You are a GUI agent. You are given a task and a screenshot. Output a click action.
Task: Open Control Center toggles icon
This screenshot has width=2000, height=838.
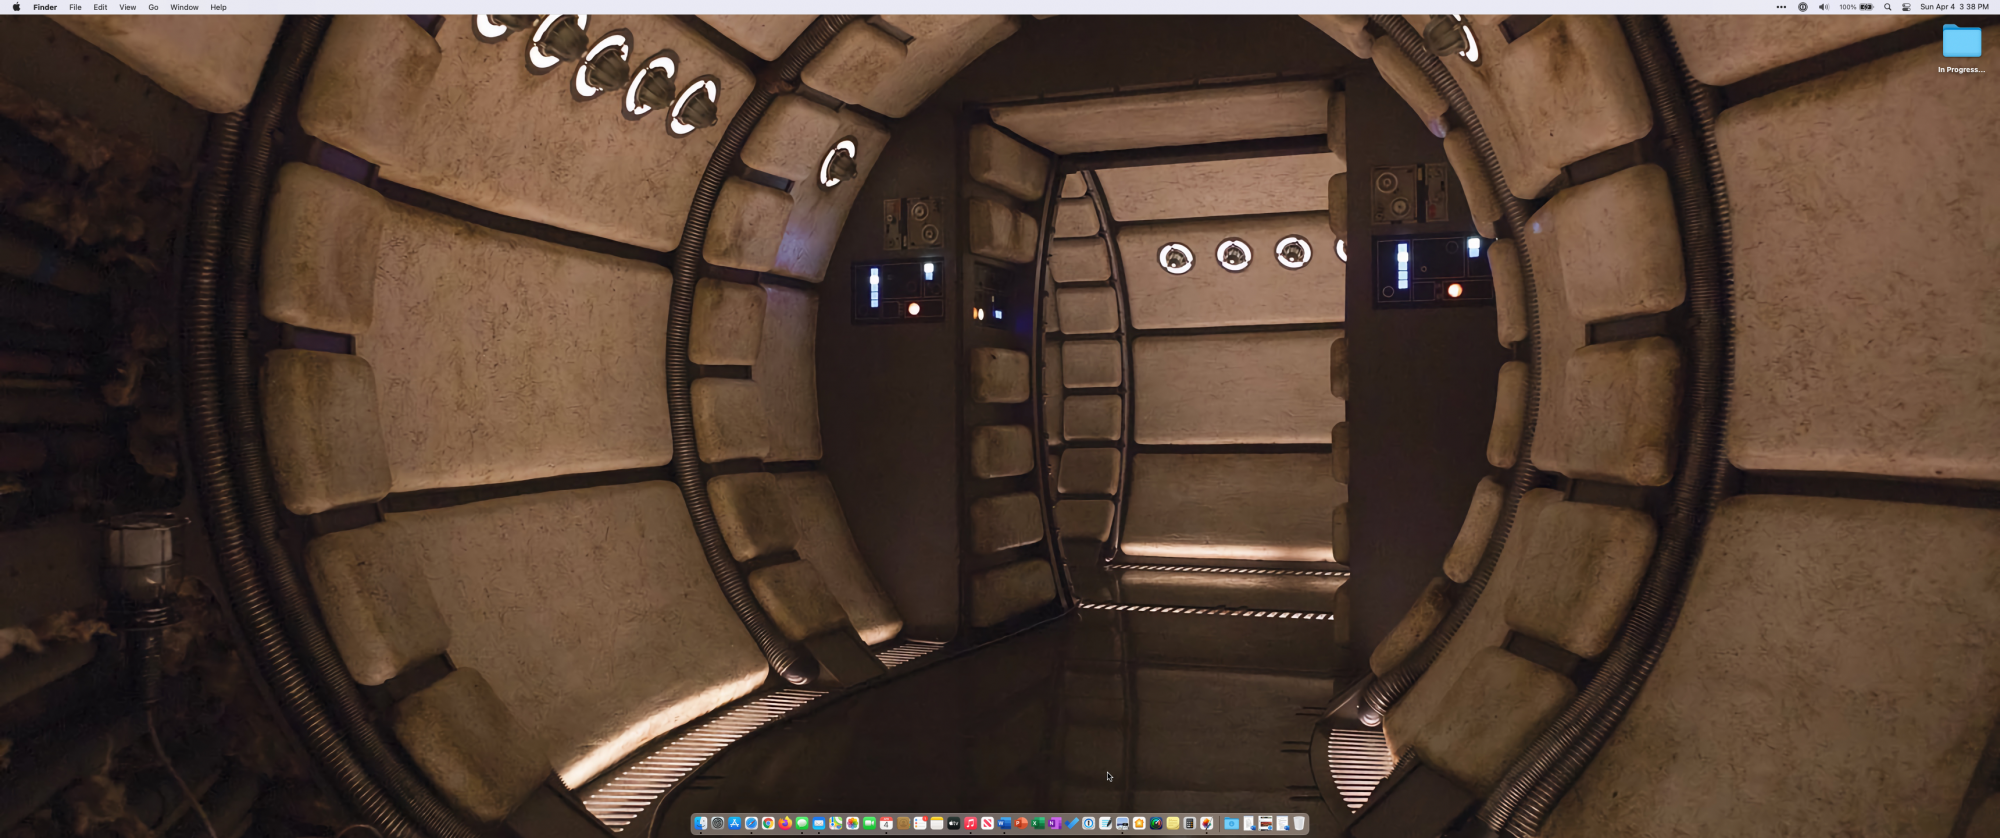1906,7
